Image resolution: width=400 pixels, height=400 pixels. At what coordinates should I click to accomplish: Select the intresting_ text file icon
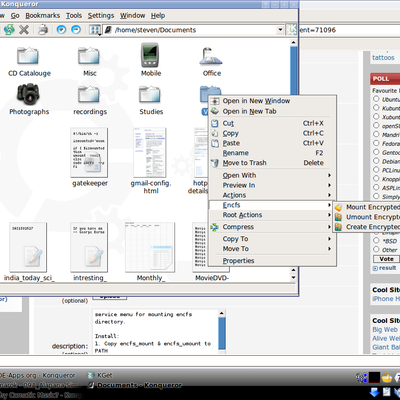tap(89, 247)
